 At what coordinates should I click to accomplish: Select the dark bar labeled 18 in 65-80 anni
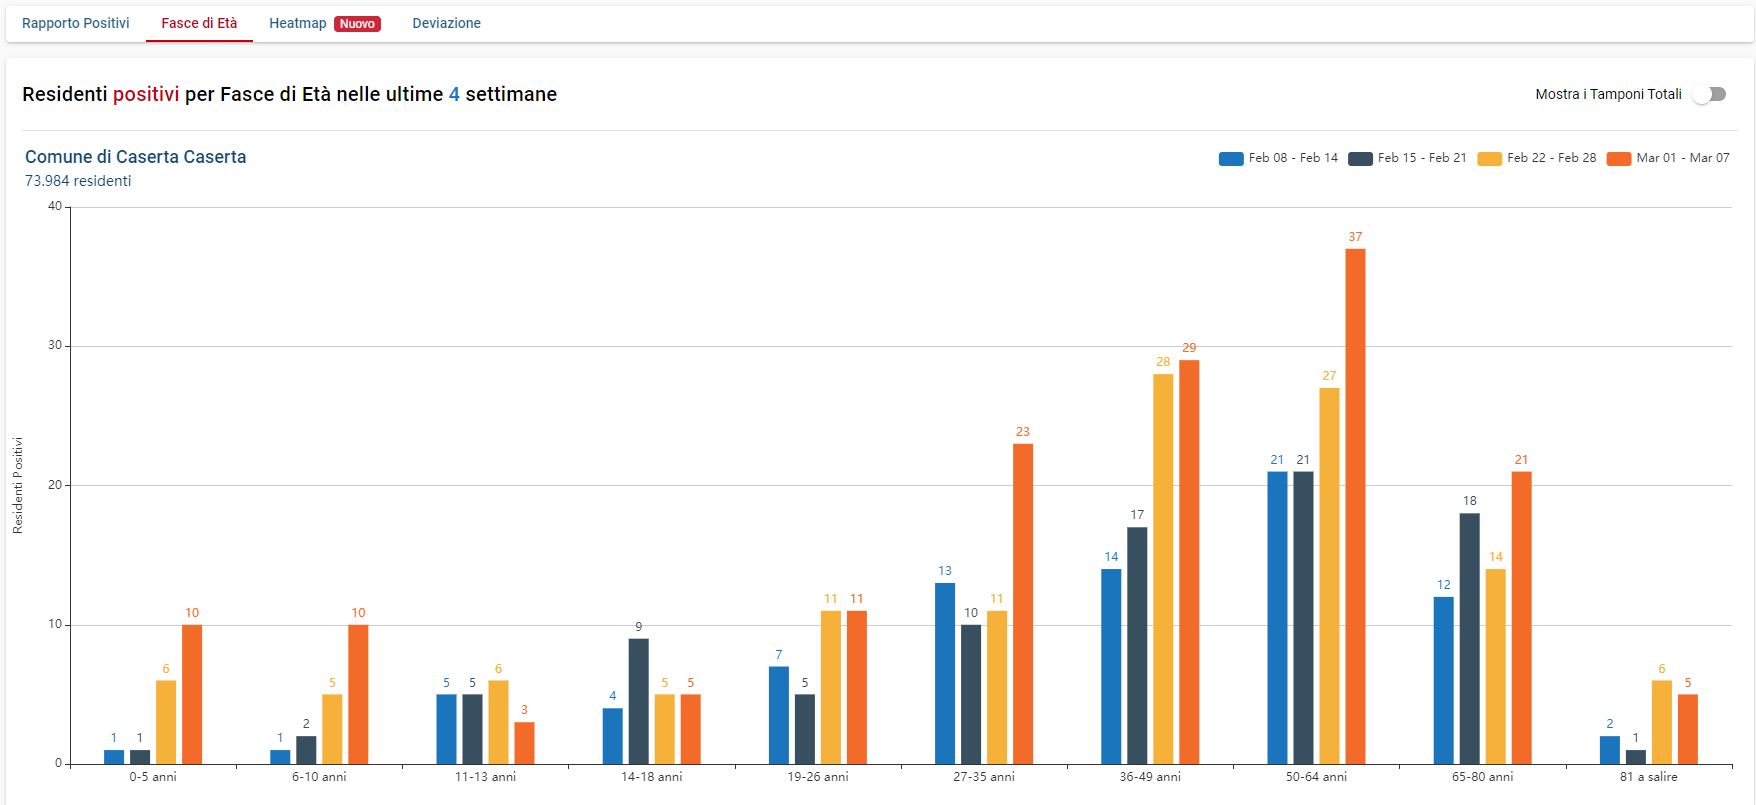point(1469,638)
